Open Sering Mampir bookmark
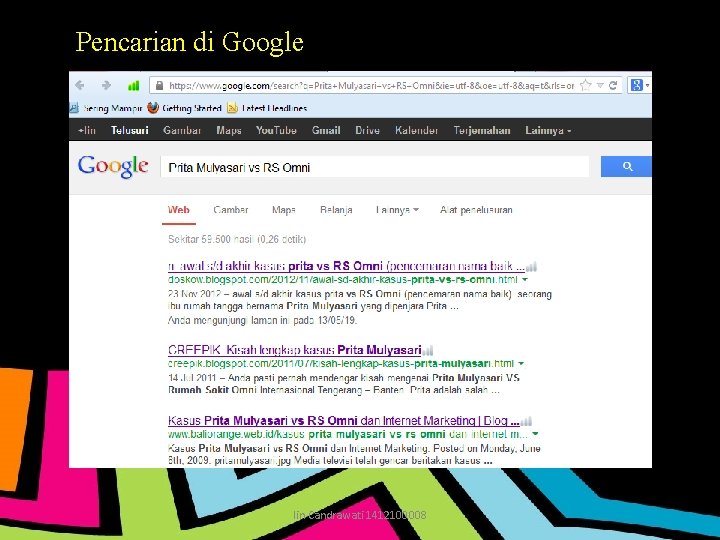Image resolution: width=720 pixels, height=540 pixels. (x=107, y=108)
